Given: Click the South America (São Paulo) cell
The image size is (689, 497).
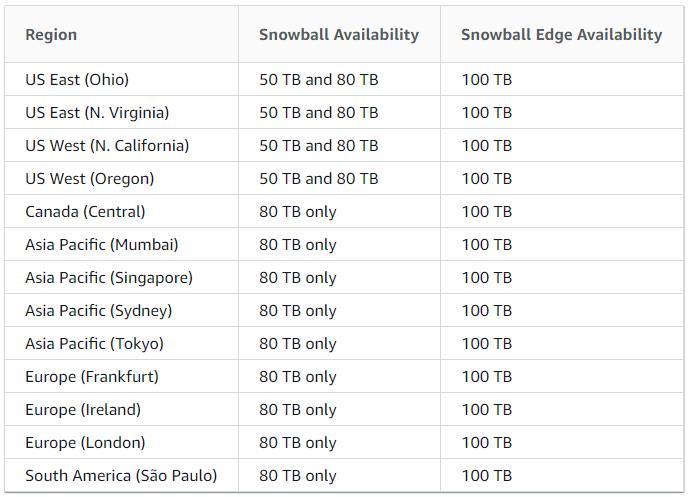Looking at the screenshot, I should 121,475.
